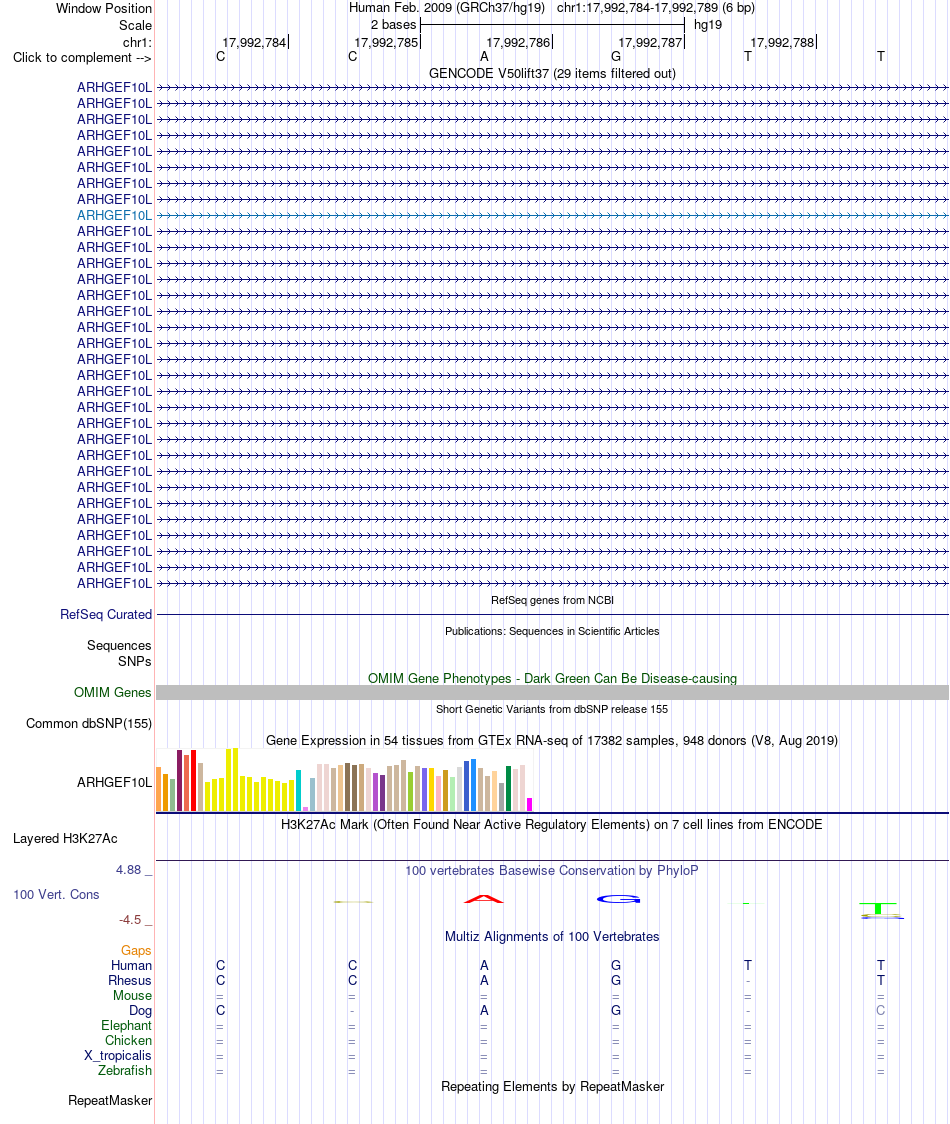
Task: Click the SNPs track label
Action: click(135, 661)
